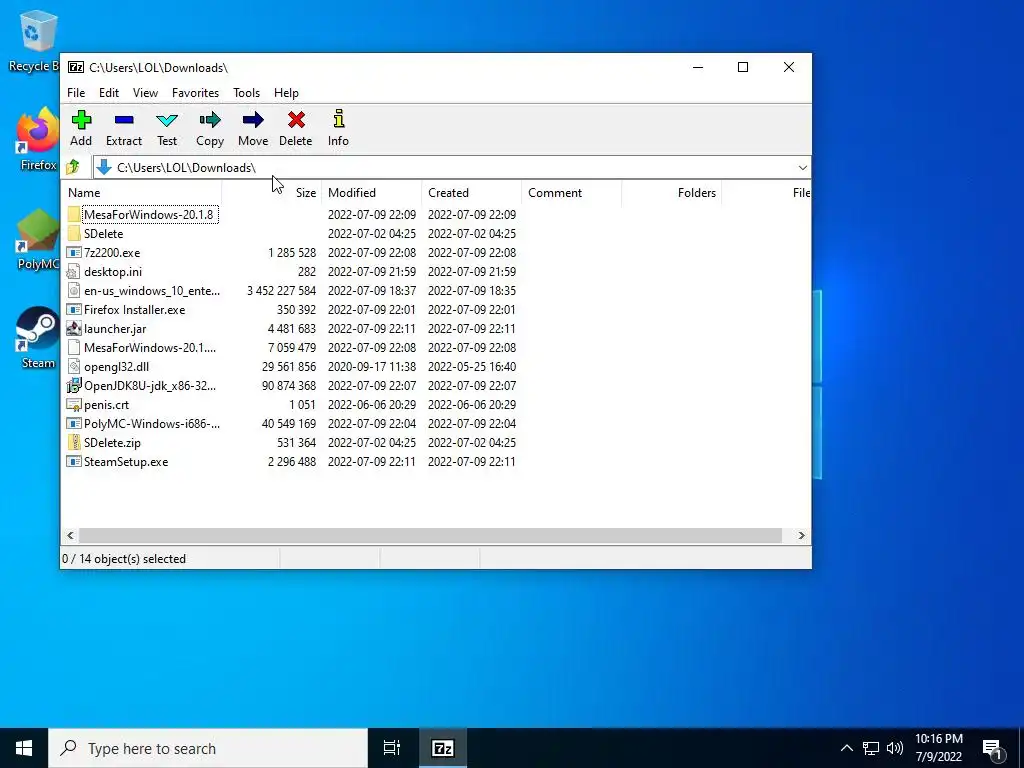Select the MesaForWindows-20.1.8 folder icon
This screenshot has width=1024, height=768.
click(74, 214)
